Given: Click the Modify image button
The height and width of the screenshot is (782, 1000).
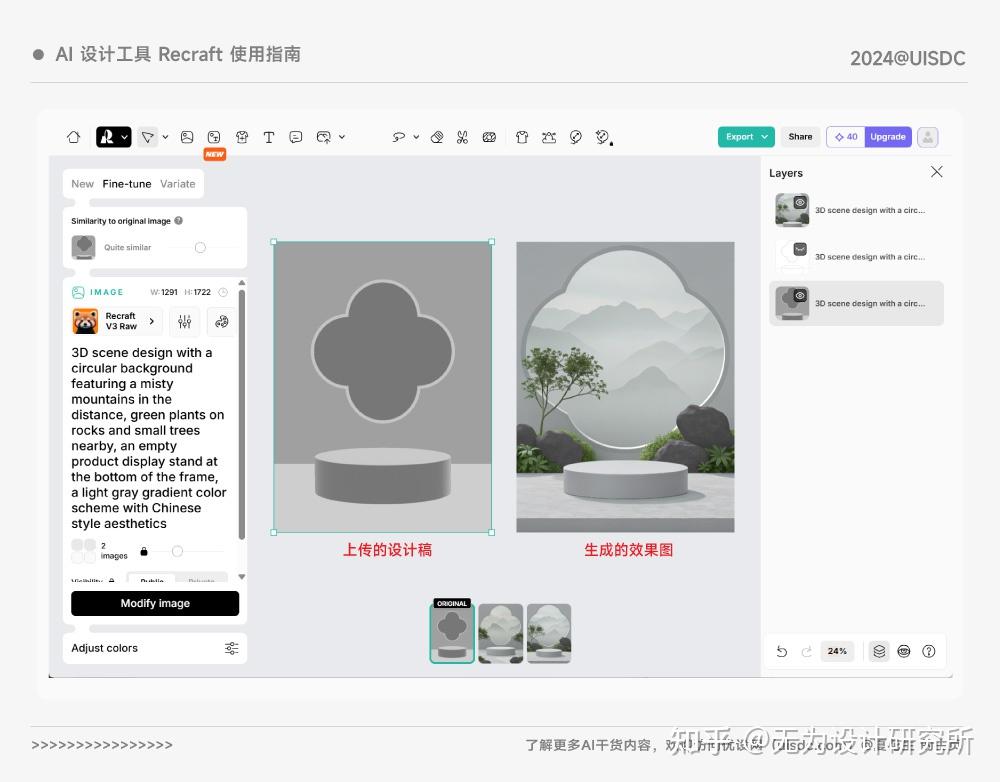Looking at the screenshot, I should 155,603.
